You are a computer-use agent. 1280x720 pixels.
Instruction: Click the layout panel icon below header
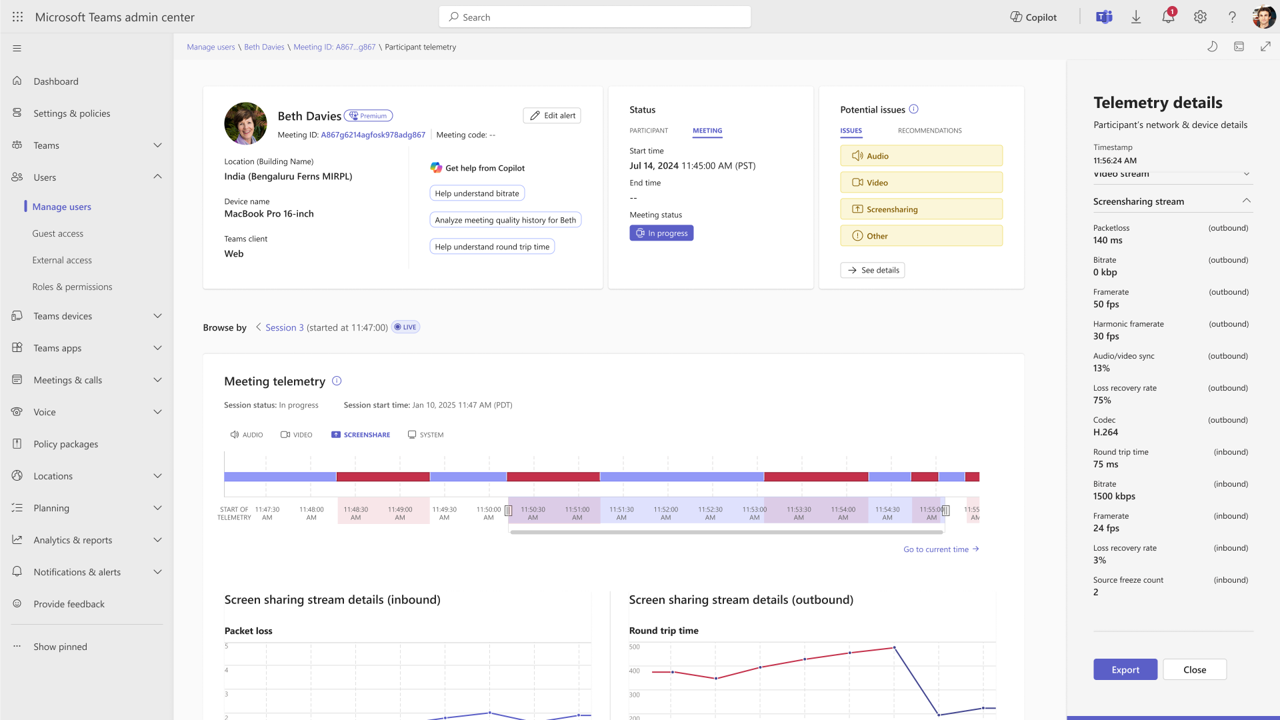tap(1239, 47)
